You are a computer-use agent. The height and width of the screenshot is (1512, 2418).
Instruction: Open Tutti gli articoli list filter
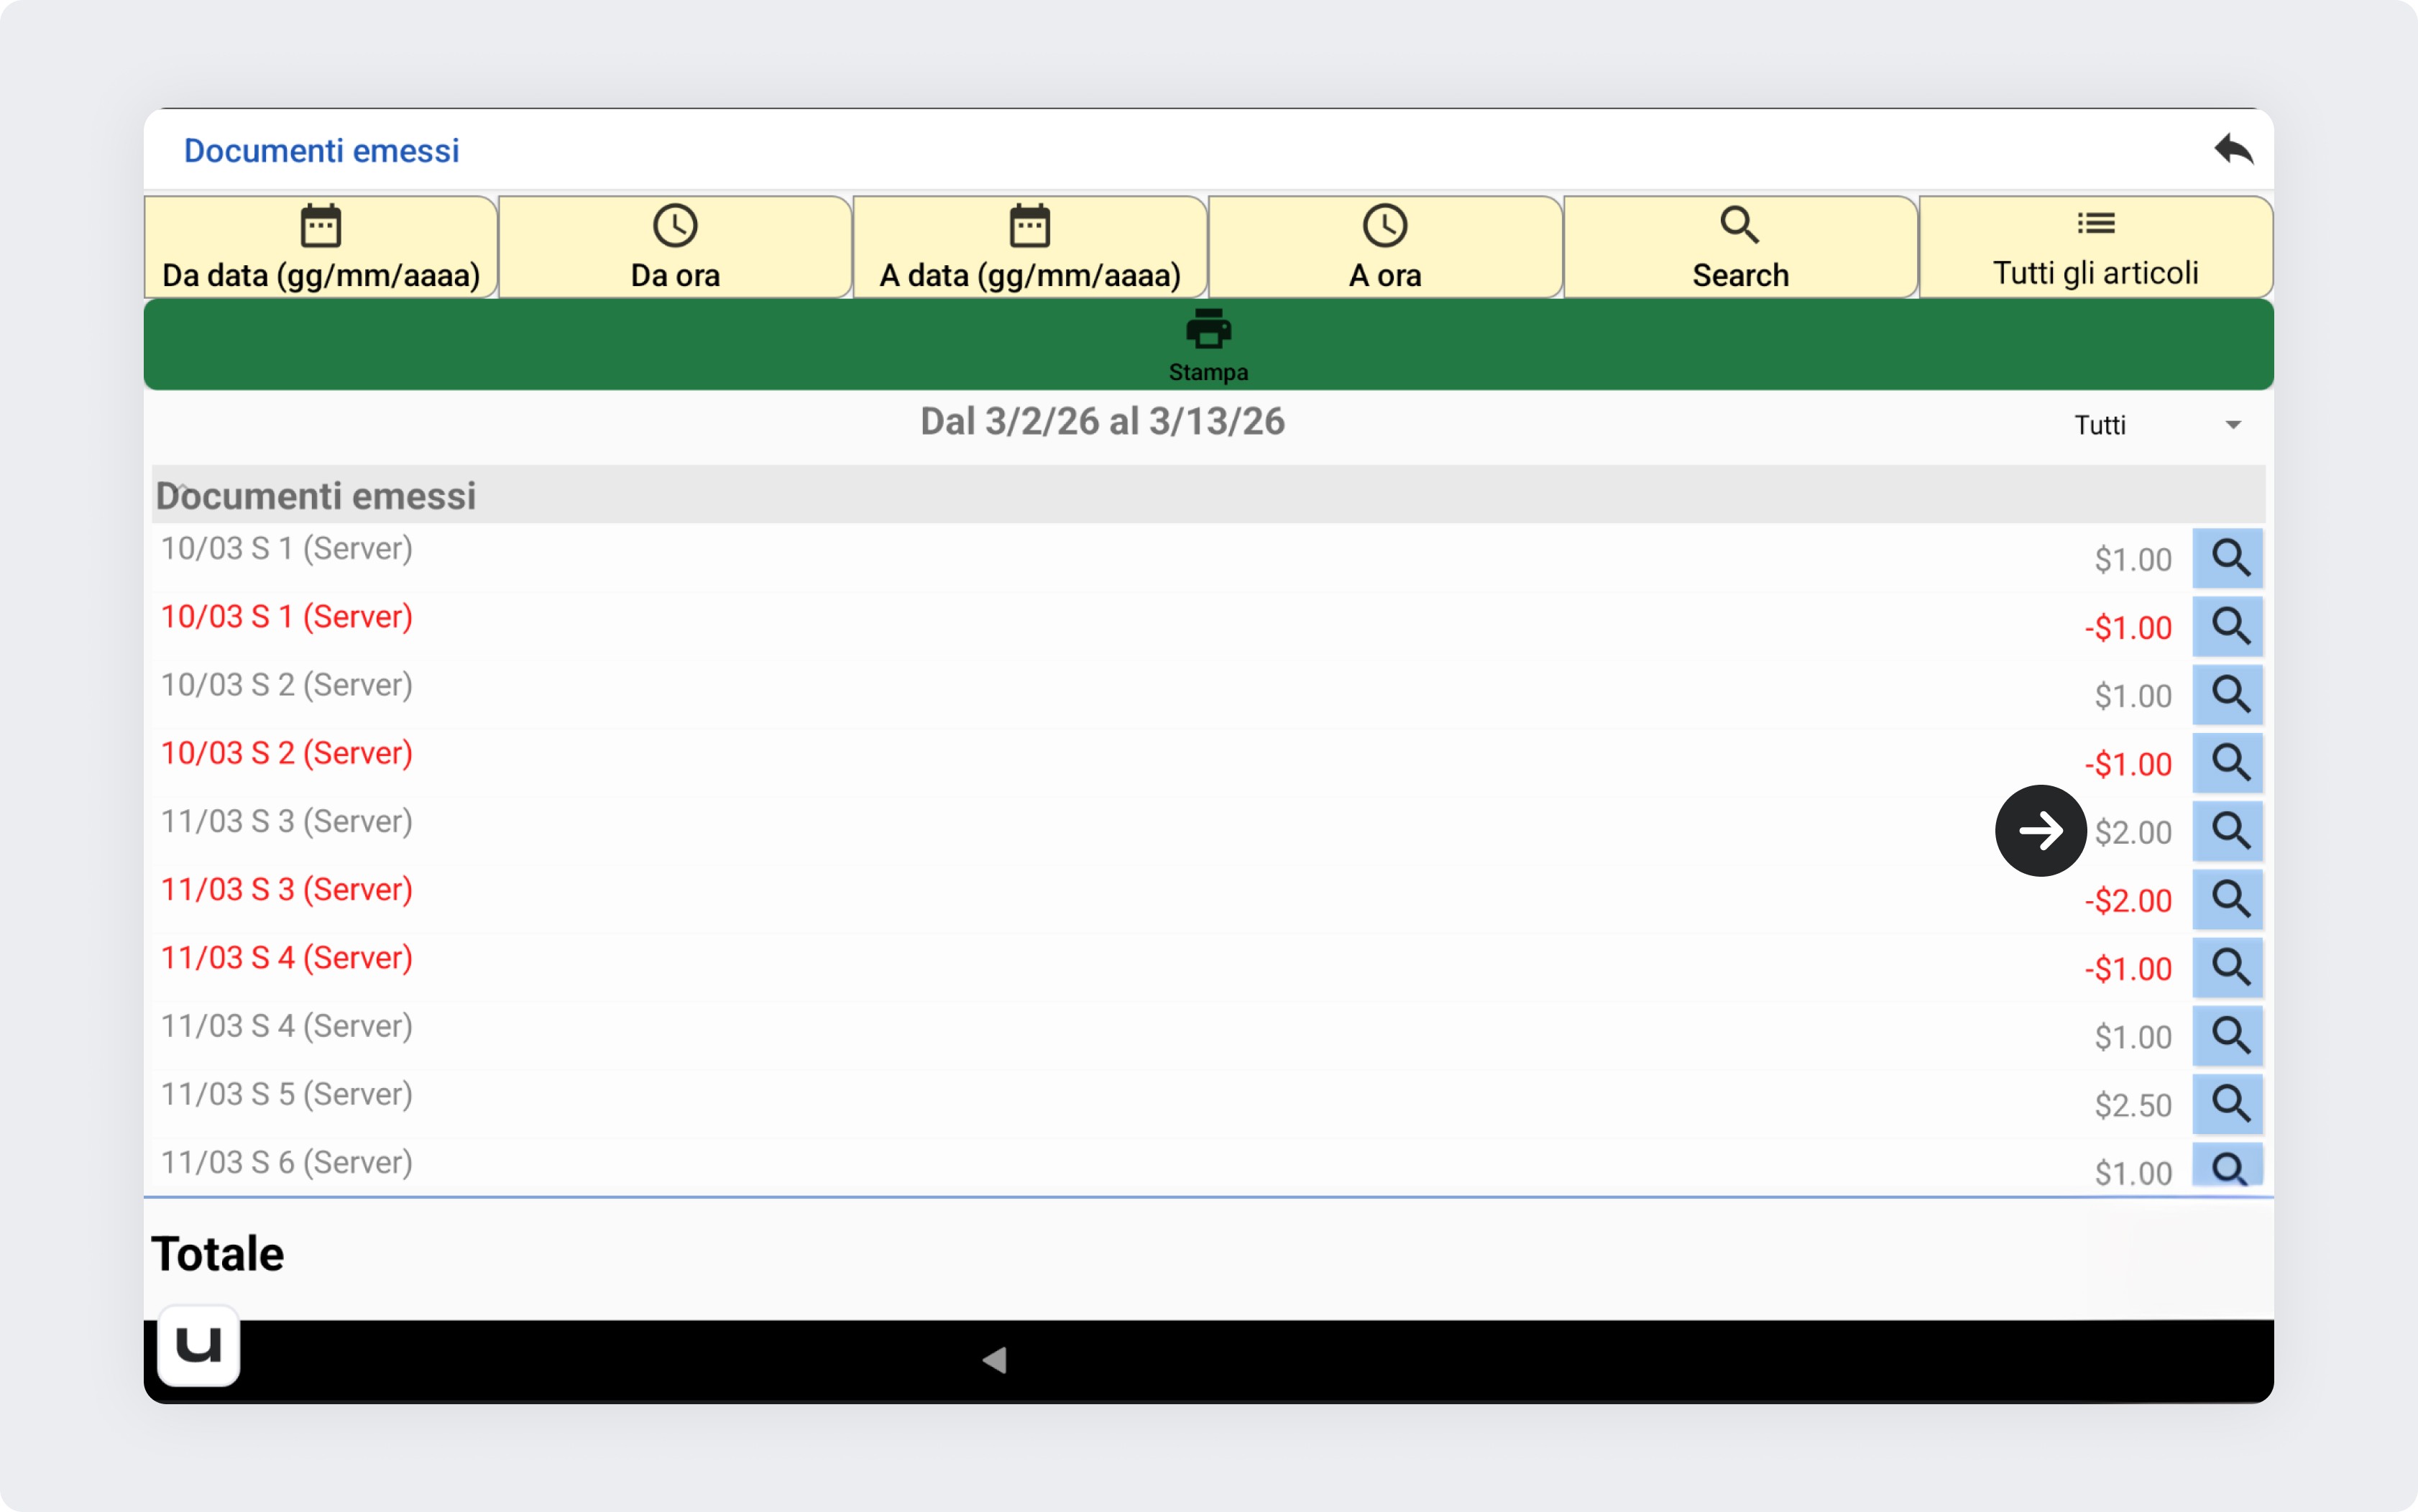pos(2095,247)
